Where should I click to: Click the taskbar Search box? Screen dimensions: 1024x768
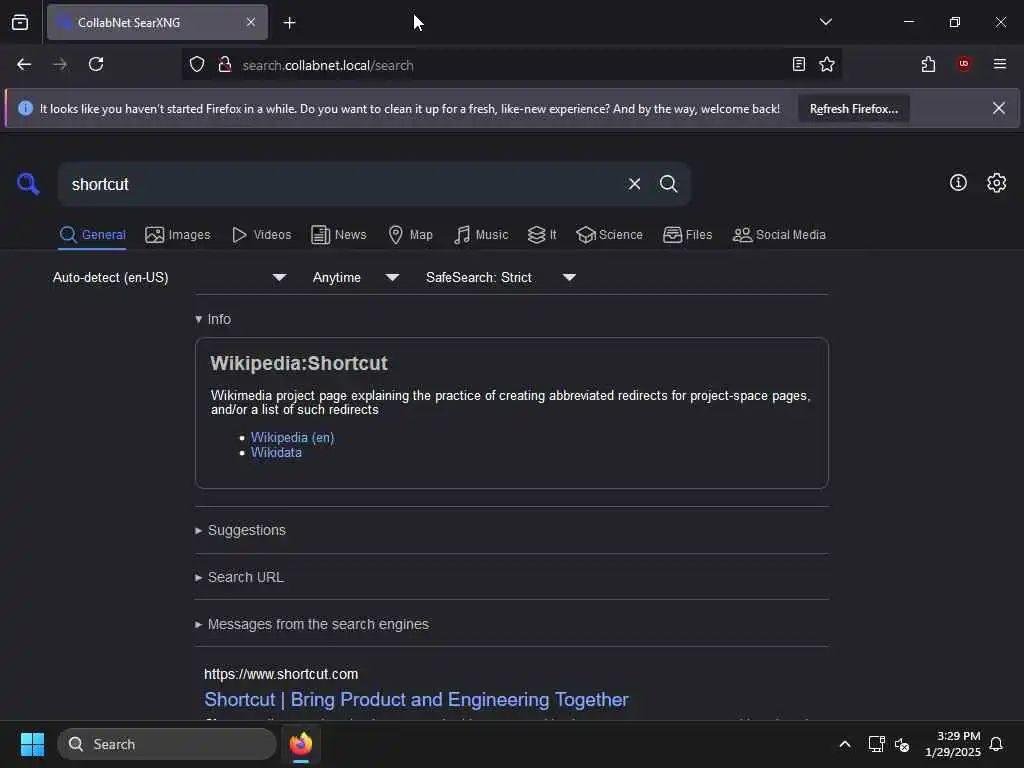167,744
